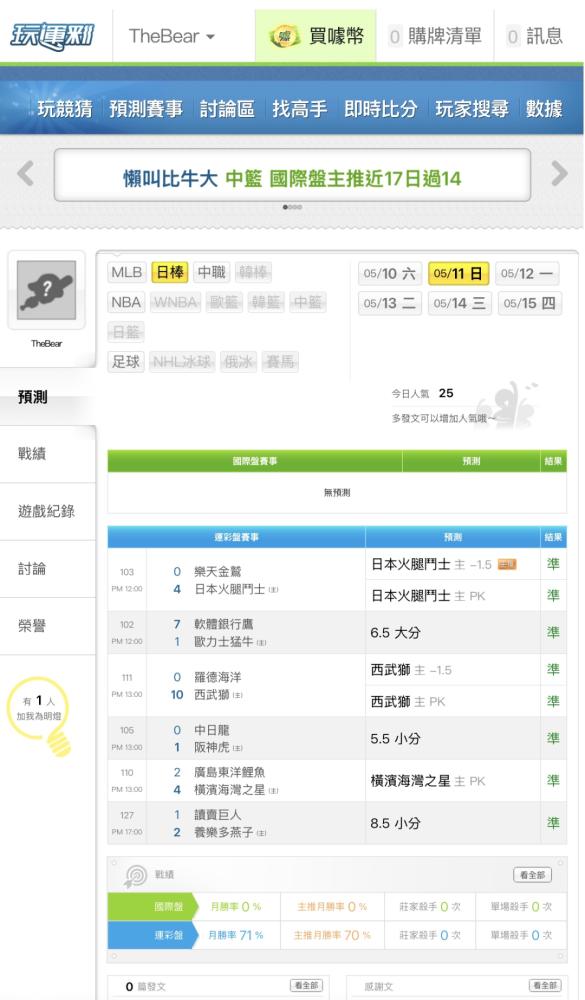This screenshot has width=585, height=1000.
Task: Open the 討論 sidebar tab
Action: click(47, 569)
